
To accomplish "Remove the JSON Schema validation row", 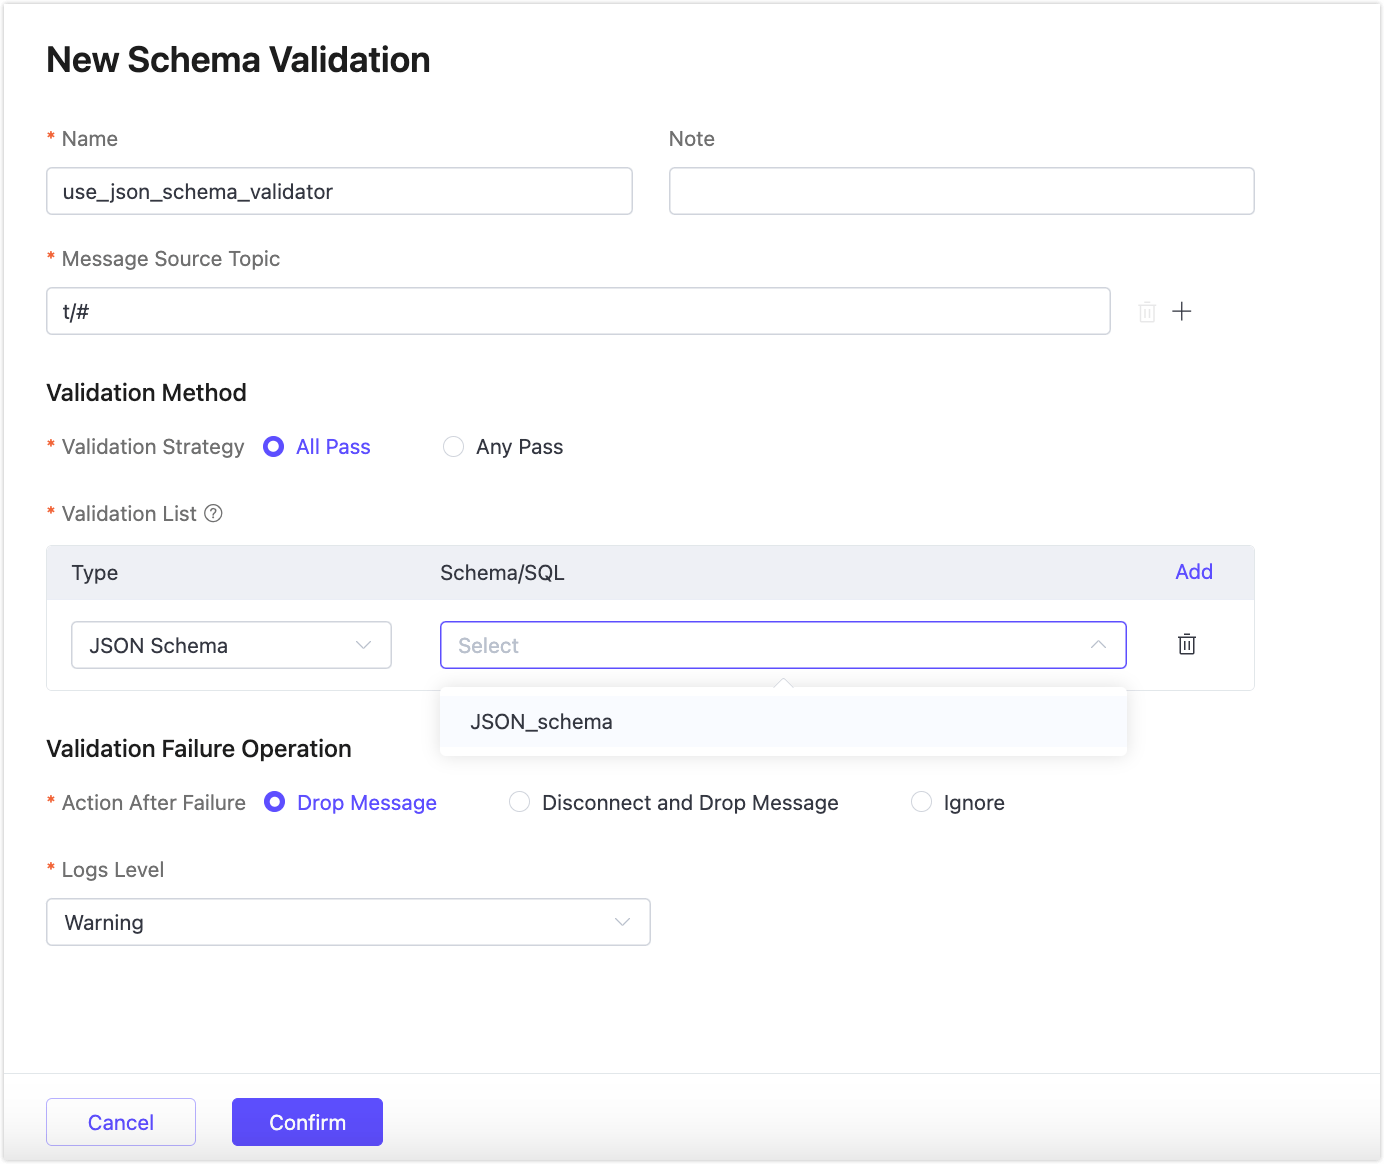I will 1186,645.
